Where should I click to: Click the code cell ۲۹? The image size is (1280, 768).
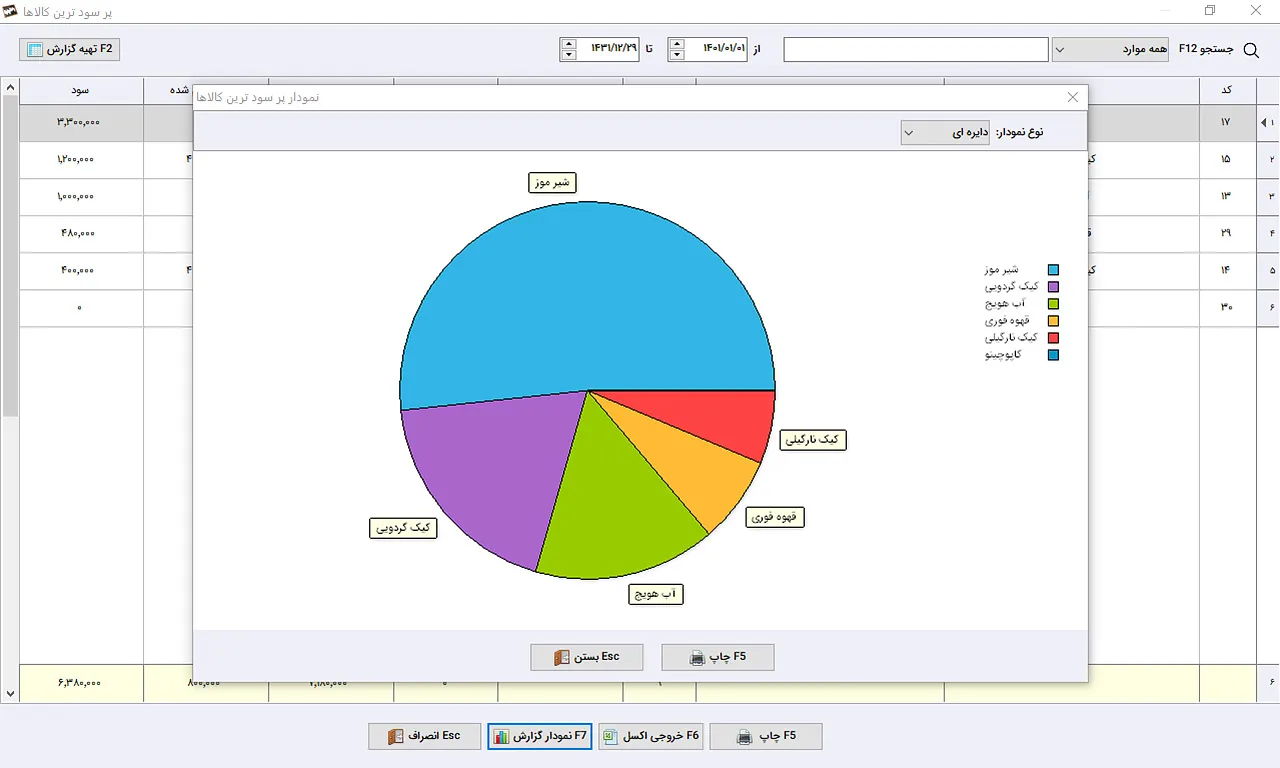1227,233
